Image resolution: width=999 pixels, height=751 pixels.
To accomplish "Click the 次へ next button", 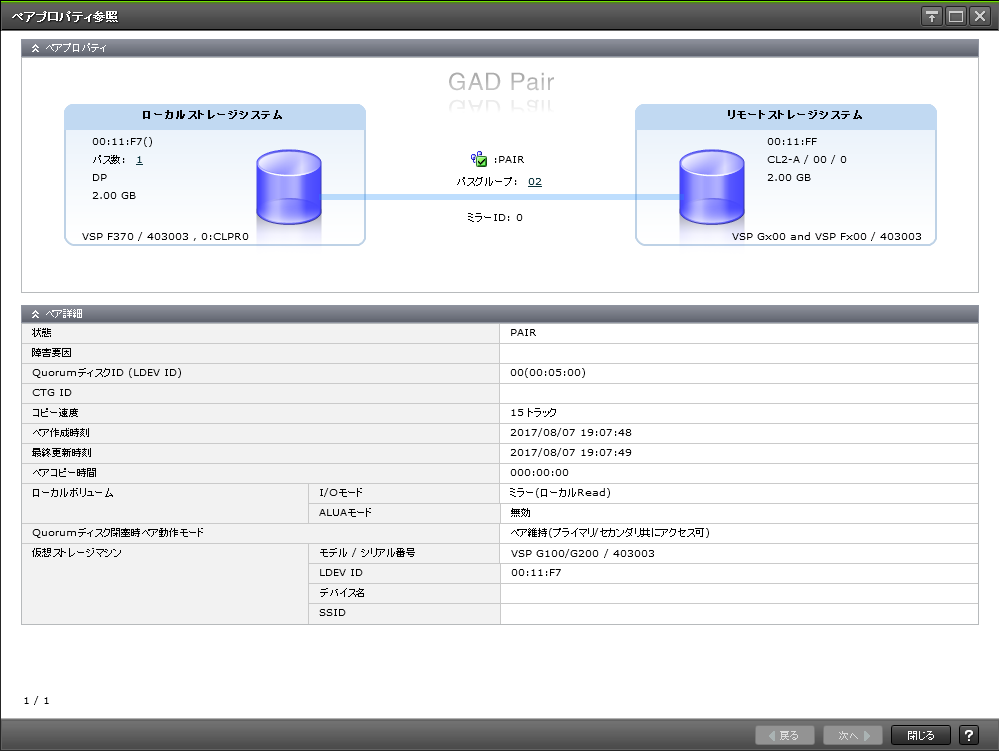I will click(852, 735).
